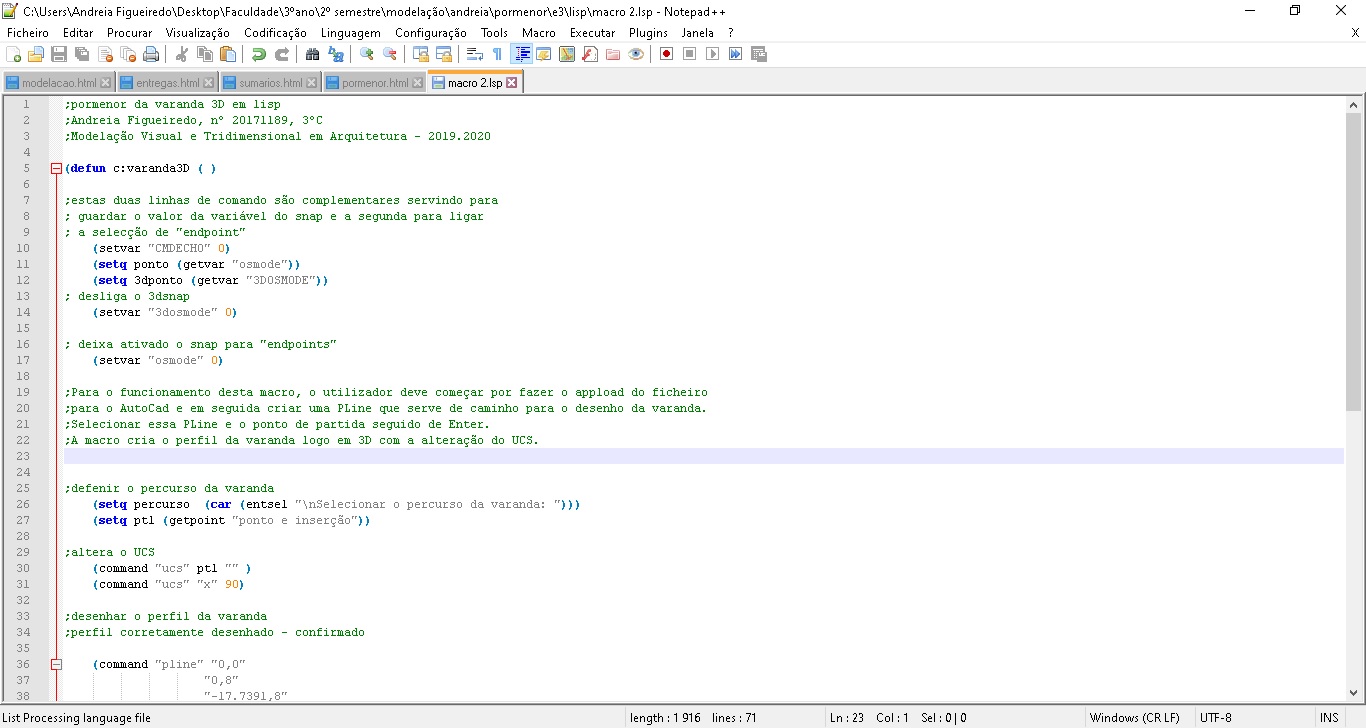Click the Paste clipboard toolbar icon
1366x728 pixels.
(228, 54)
